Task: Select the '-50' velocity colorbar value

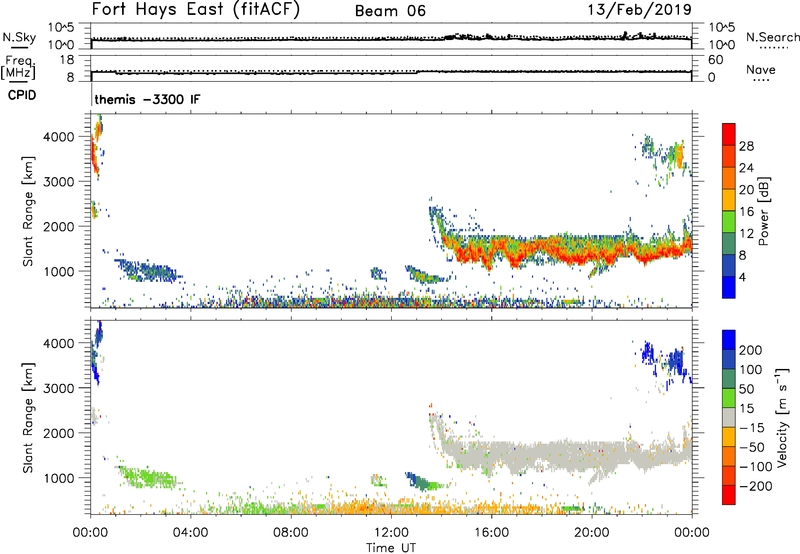Action: (751, 447)
